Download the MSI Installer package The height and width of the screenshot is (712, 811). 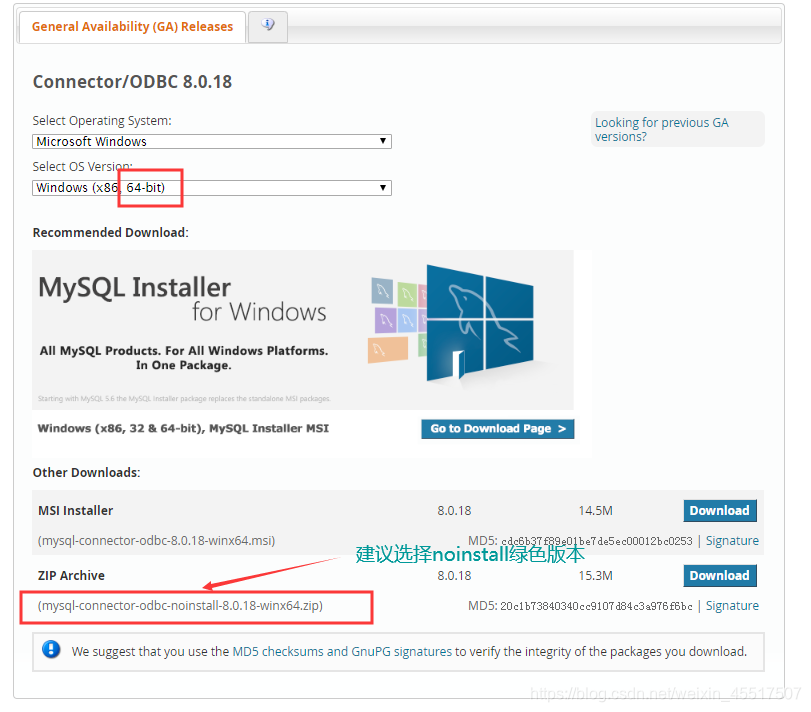pyautogui.click(x=719, y=511)
